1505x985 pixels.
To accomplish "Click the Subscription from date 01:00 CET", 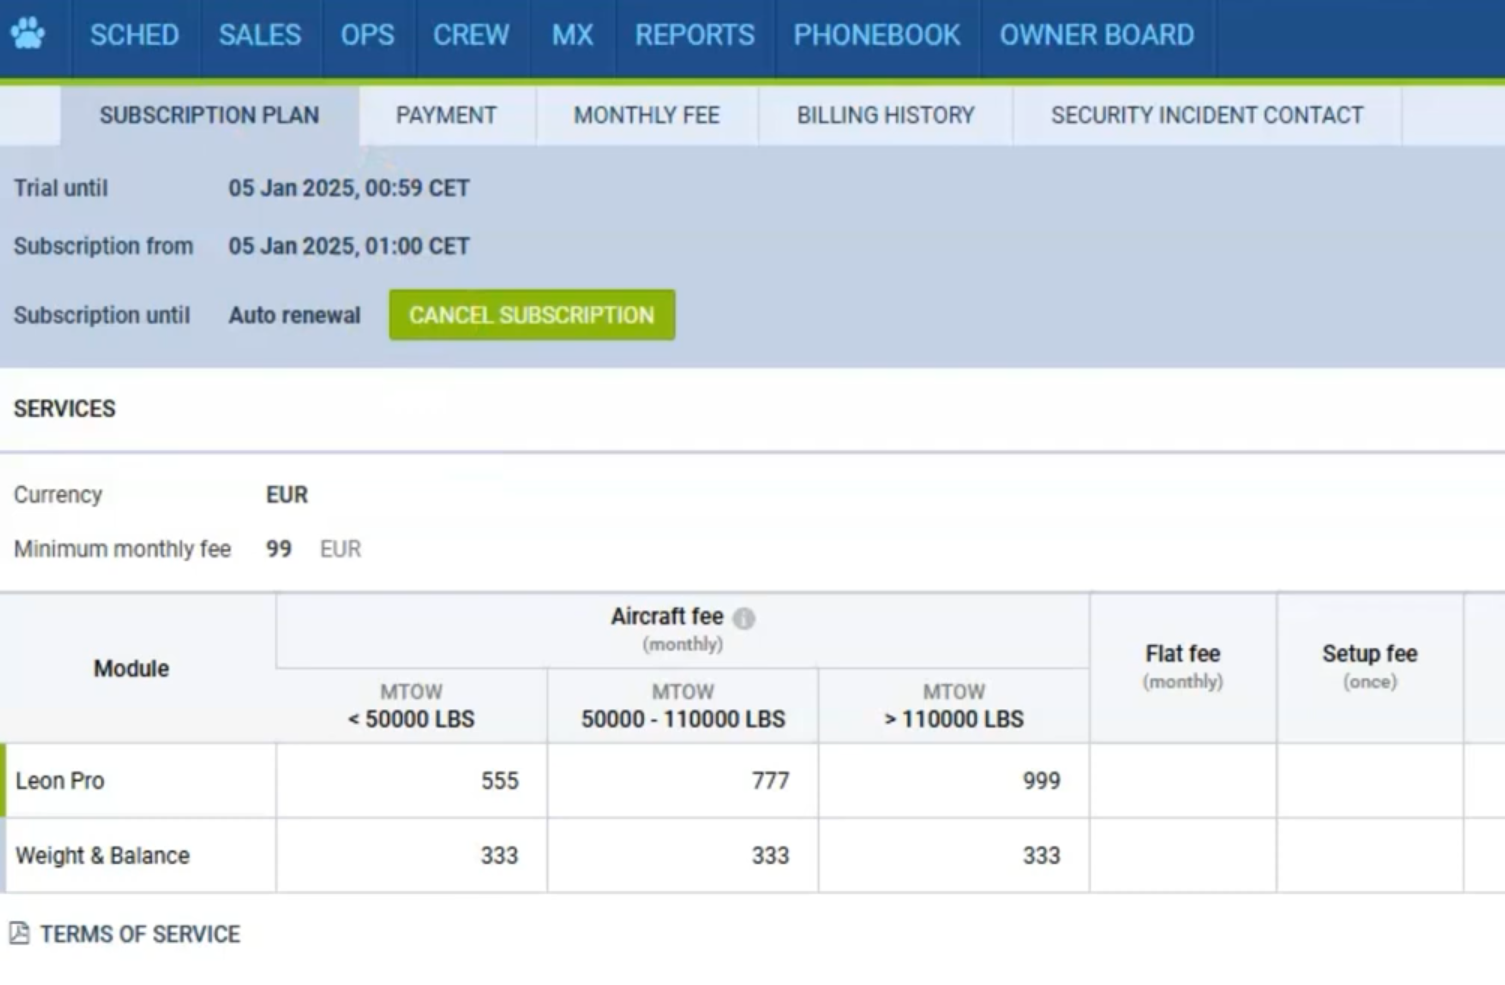I will coord(349,246).
